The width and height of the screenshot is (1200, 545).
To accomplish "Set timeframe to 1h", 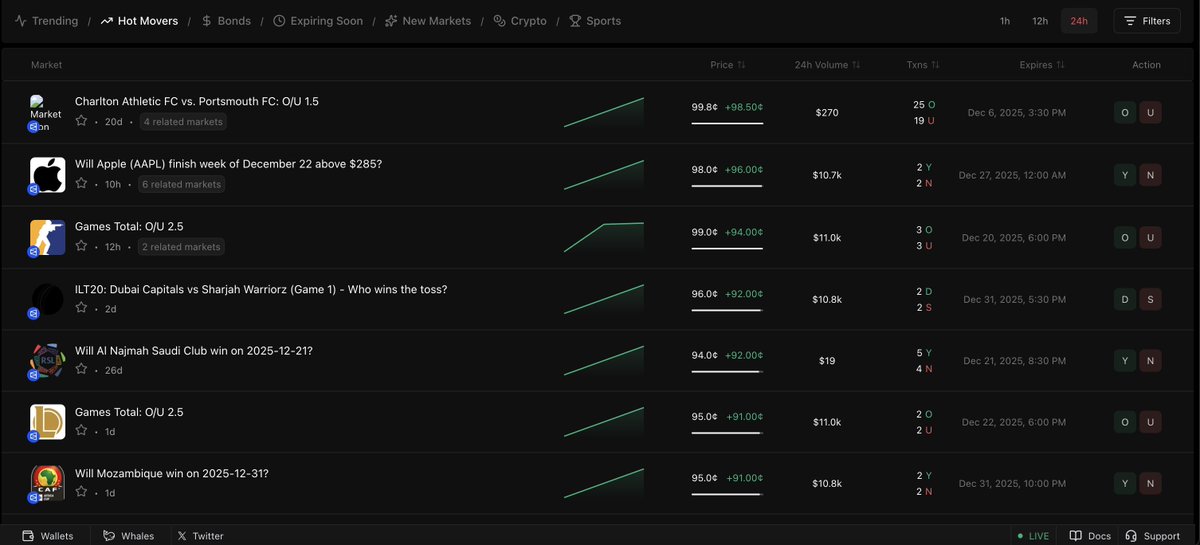I will (1005, 21).
